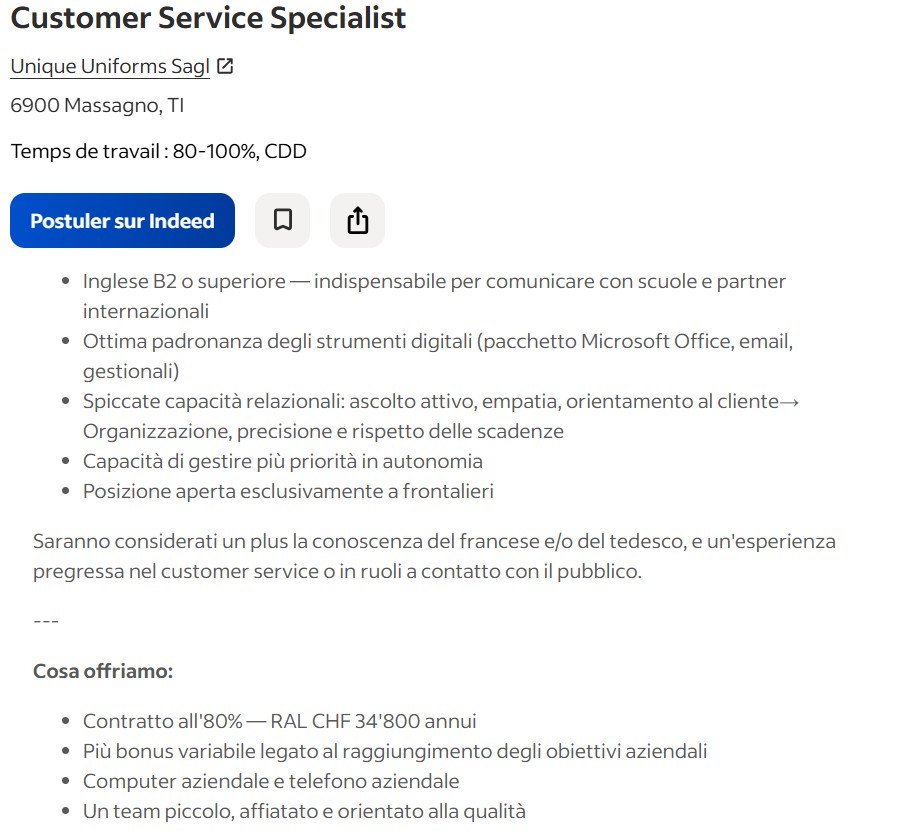Click the bonus variabile bullet text
Screen dimensions: 915x831
[x=395, y=751]
